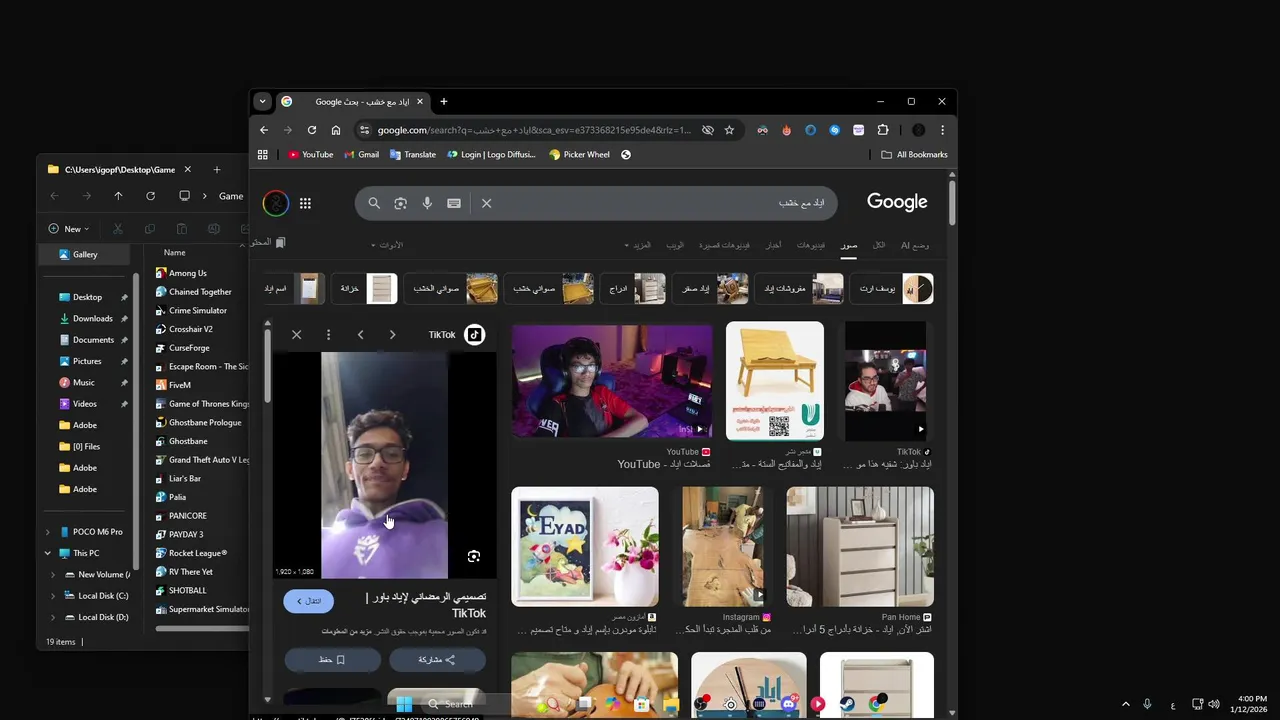The image size is (1280, 720).
Task: Open a new Chrome tab with plus
Action: [444, 101]
